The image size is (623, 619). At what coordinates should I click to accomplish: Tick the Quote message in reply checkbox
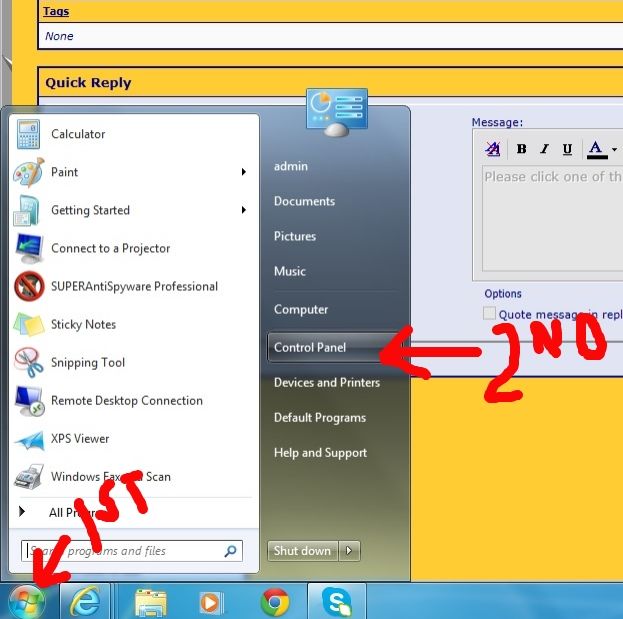pos(490,313)
